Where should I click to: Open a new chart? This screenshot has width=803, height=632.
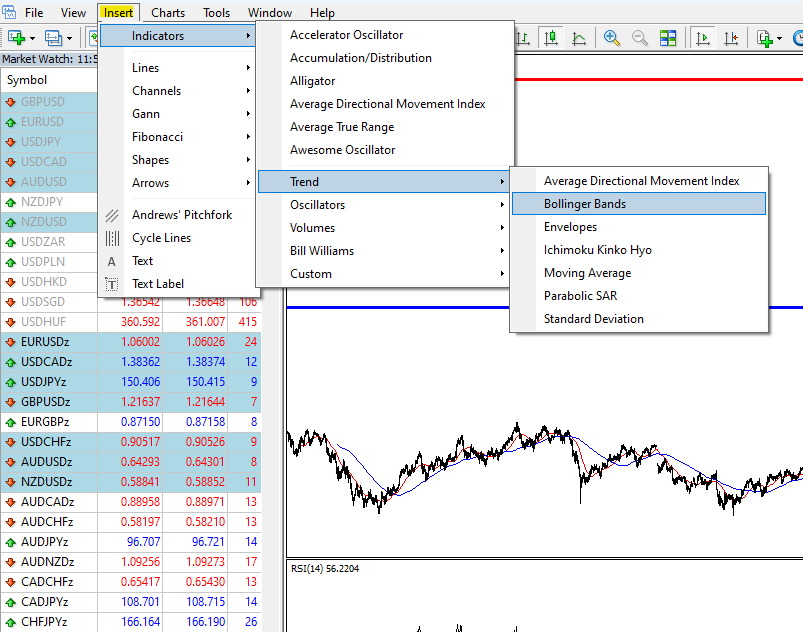click(17, 37)
